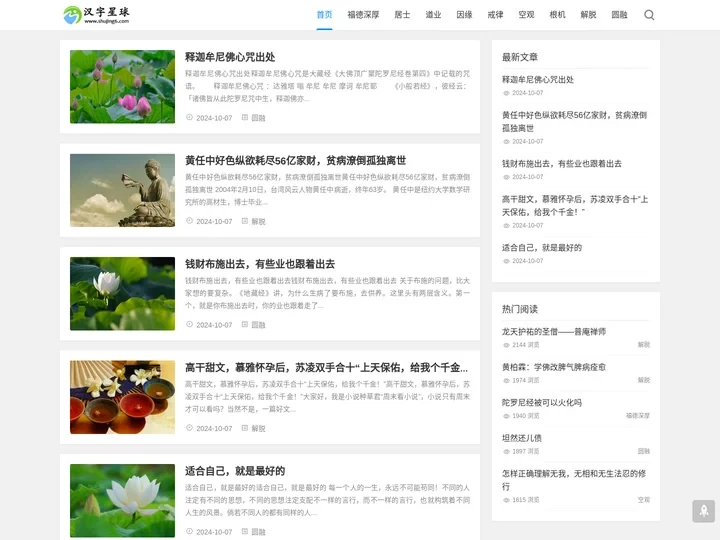This screenshot has height=540, width=720.
Task: Open the search magnifier icon in header
Action: point(649,15)
